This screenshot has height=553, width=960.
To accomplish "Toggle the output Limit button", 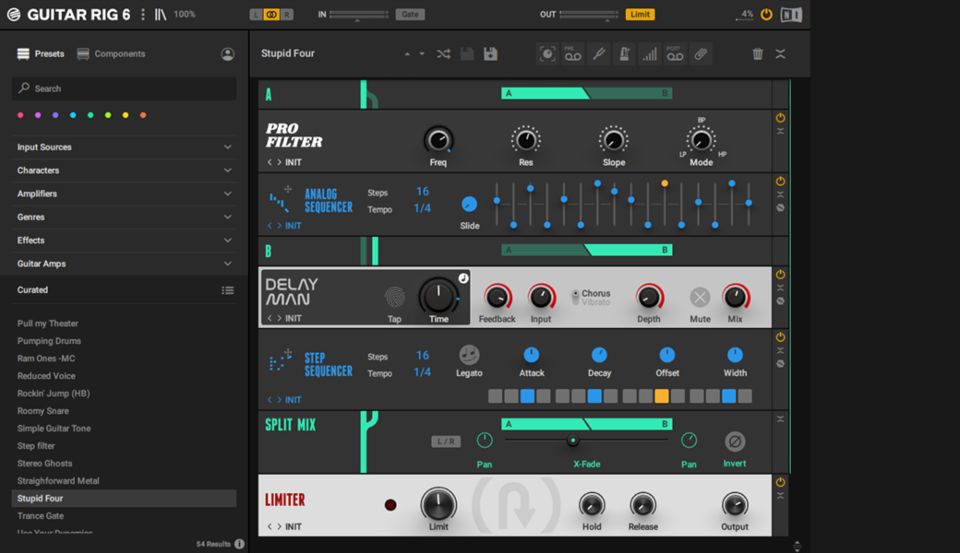I will (640, 15).
